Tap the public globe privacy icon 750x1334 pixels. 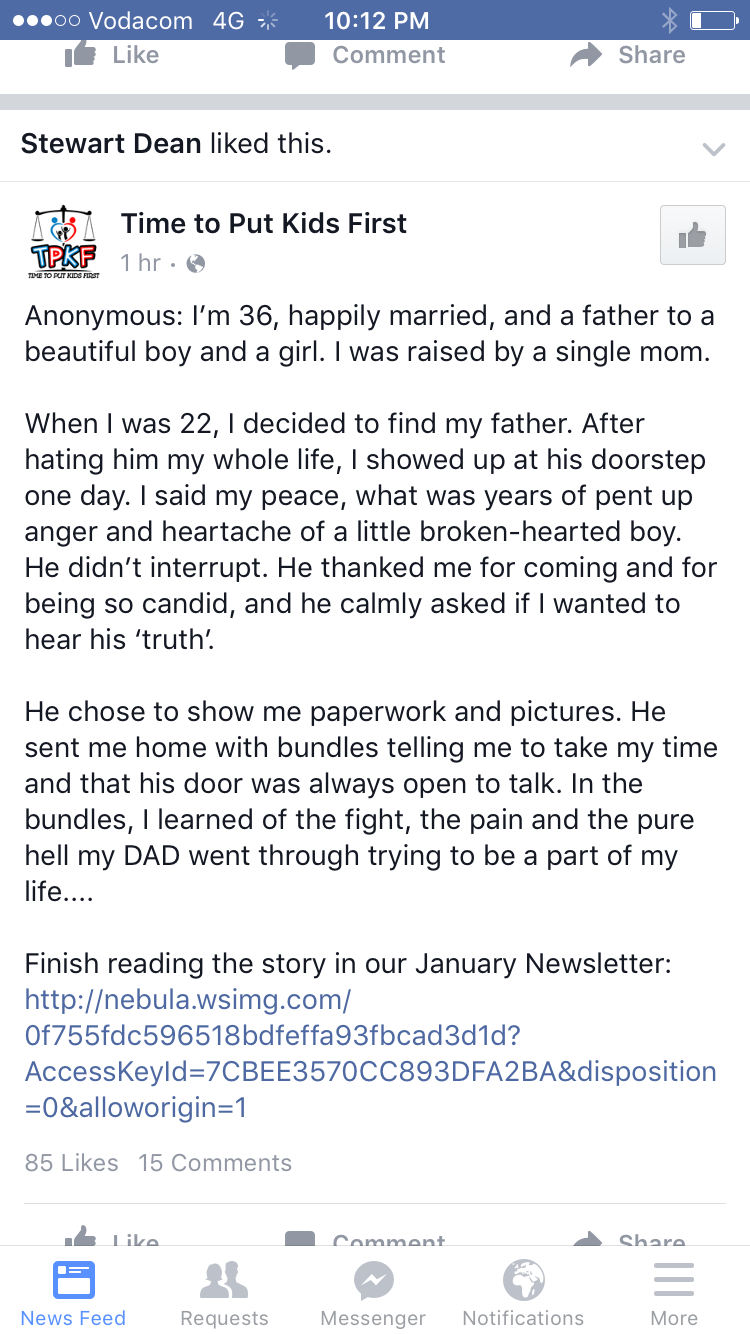[197, 264]
